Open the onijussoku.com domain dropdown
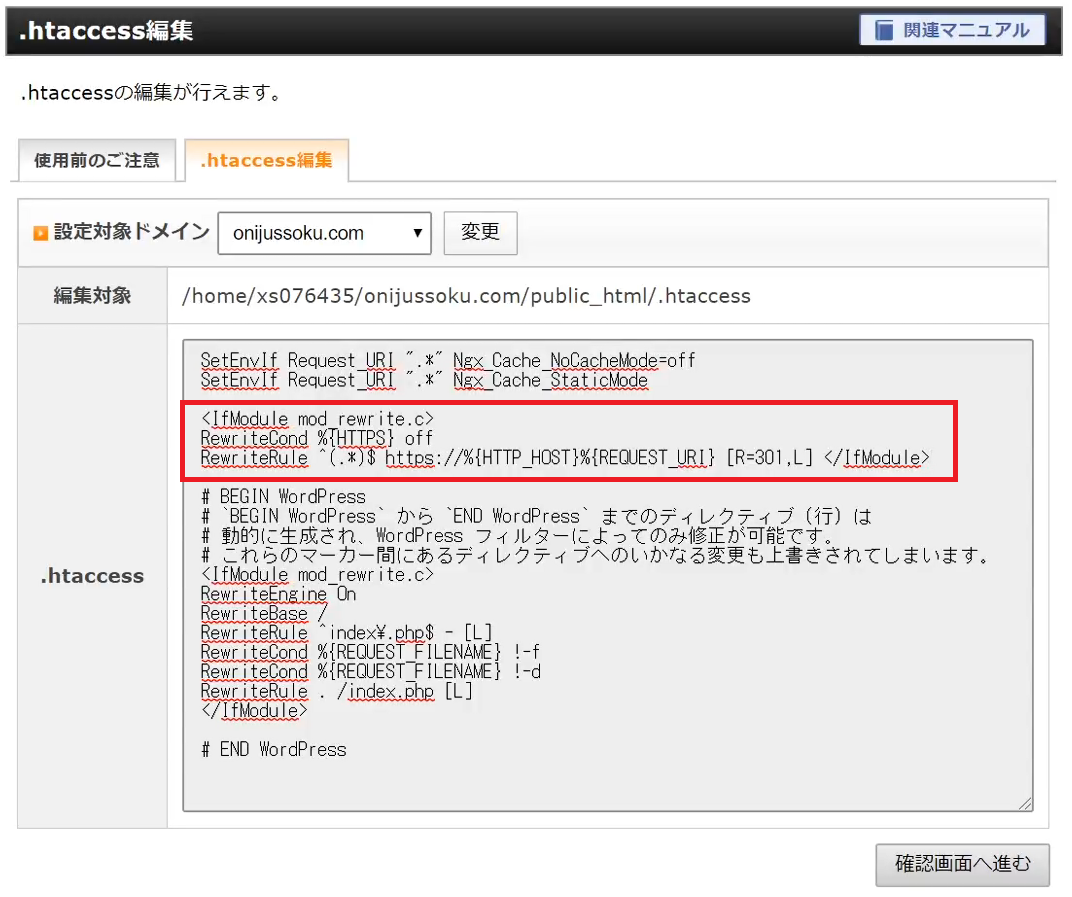This screenshot has width=1072, height=897. pyautogui.click(x=324, y=233)
